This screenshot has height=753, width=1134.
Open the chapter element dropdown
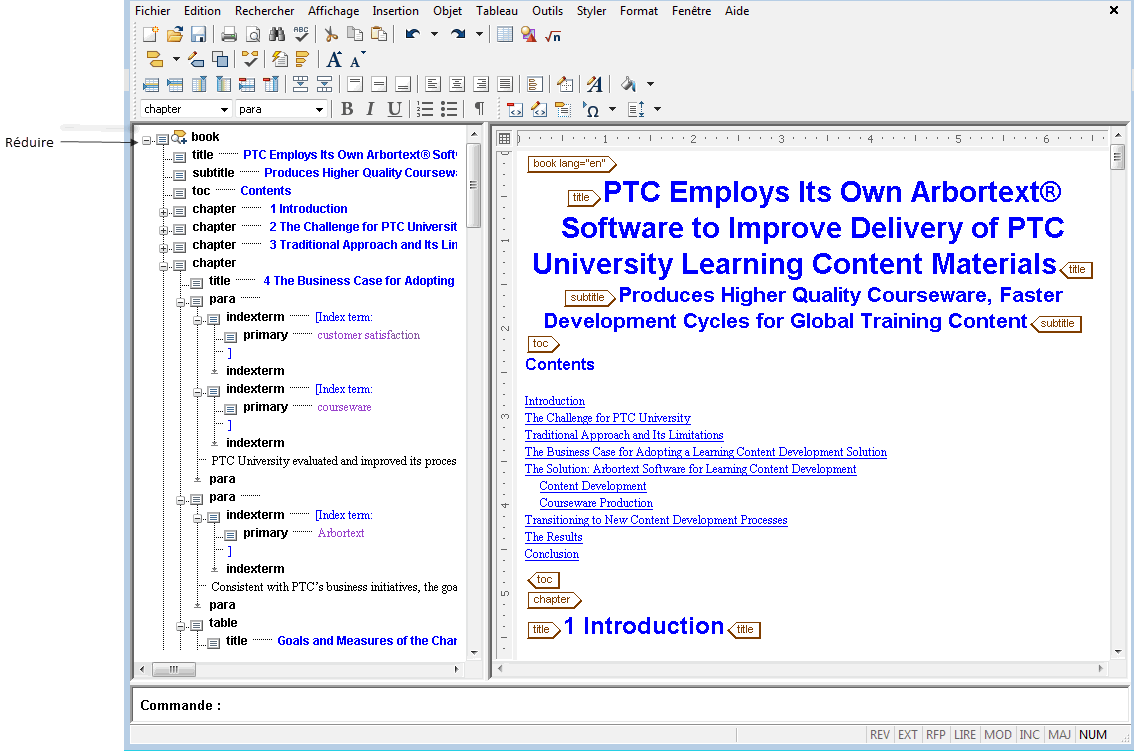(x=224, y=109)
